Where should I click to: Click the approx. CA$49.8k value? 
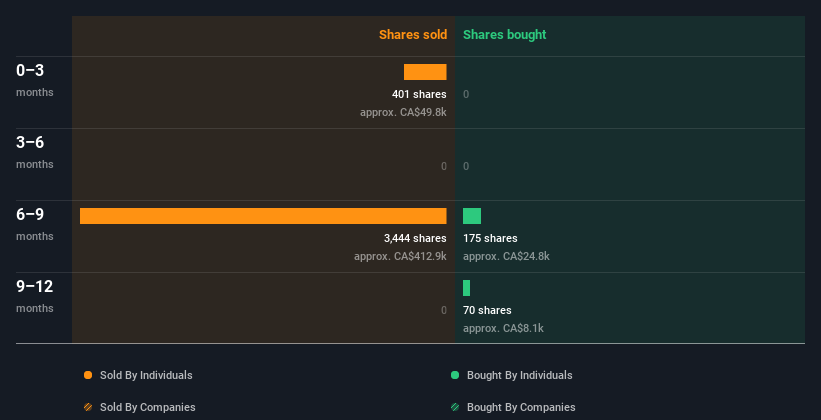coord(403,113)
